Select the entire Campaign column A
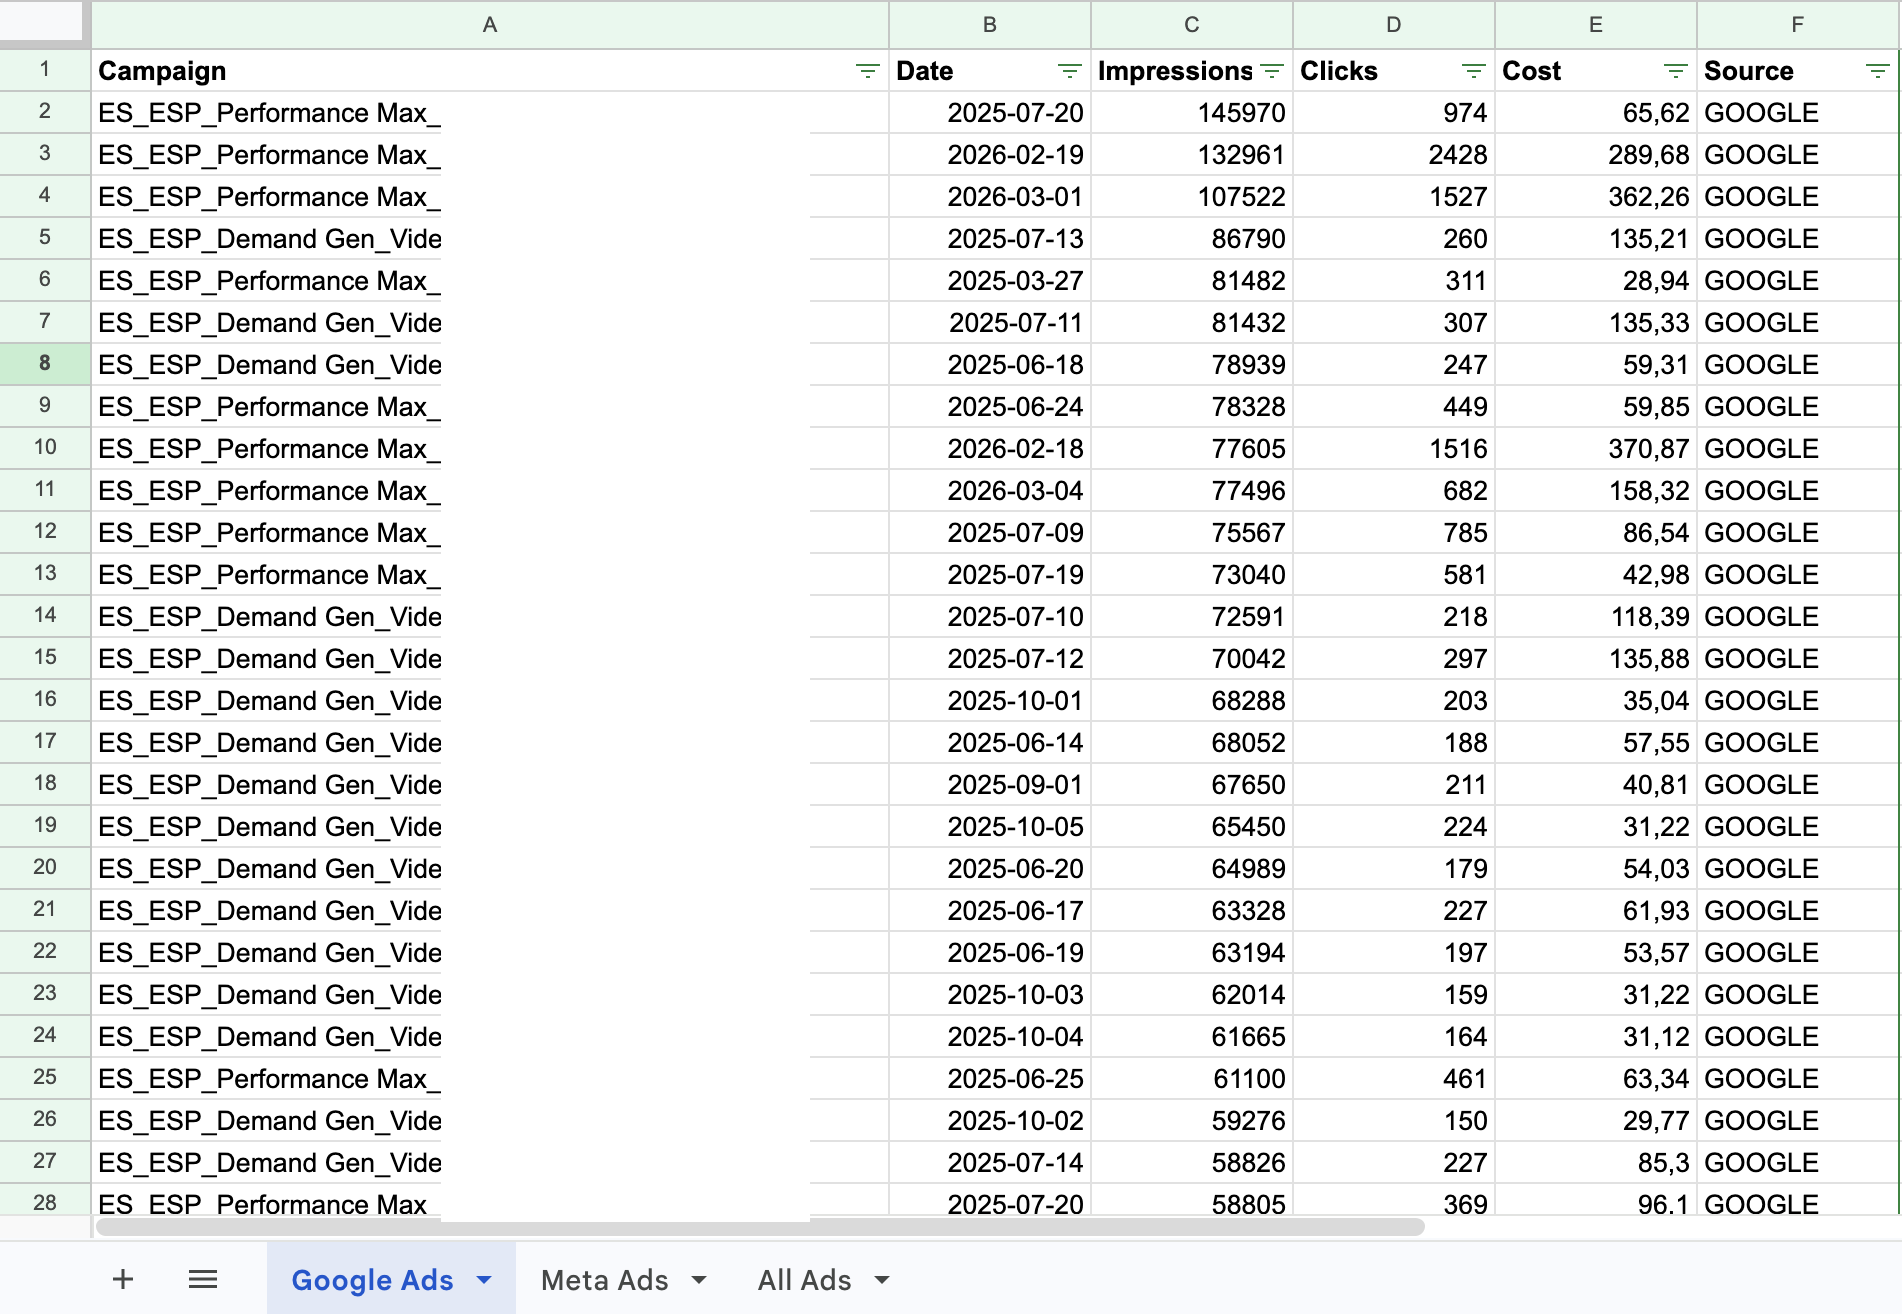1902x1314 pixels. coord(490,25)
